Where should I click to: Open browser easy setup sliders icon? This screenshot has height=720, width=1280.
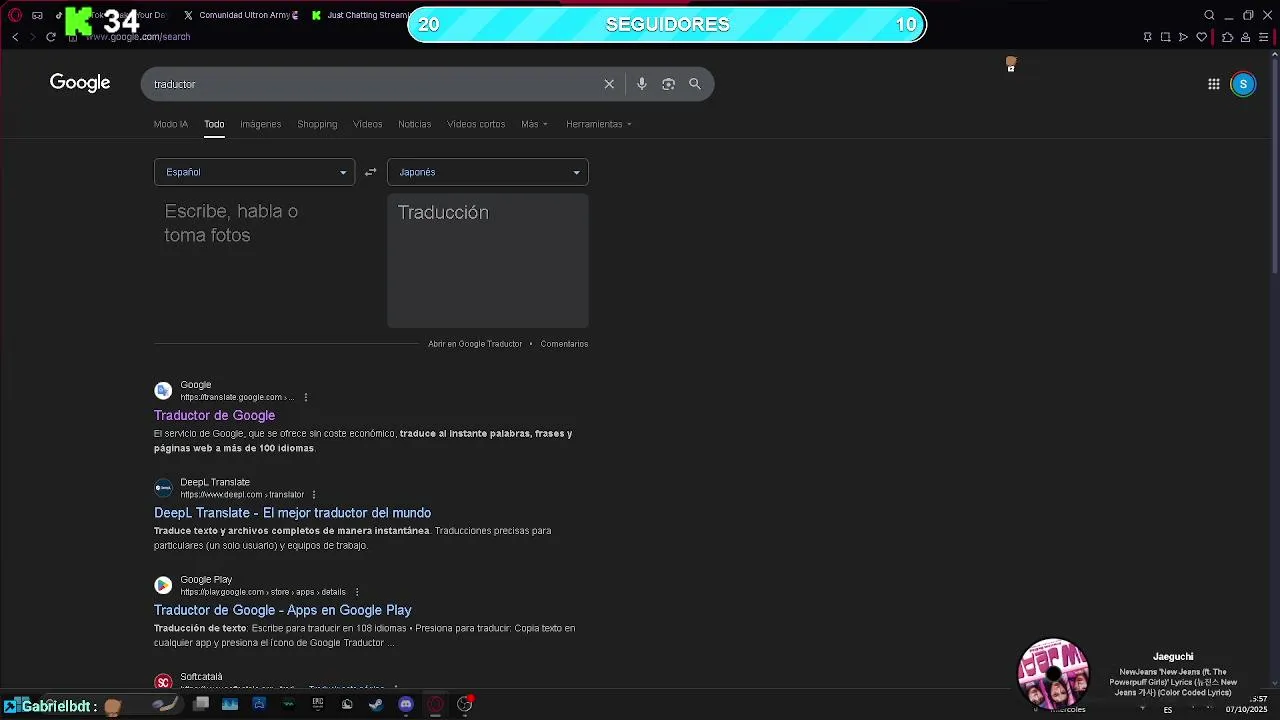(1263, 37)
